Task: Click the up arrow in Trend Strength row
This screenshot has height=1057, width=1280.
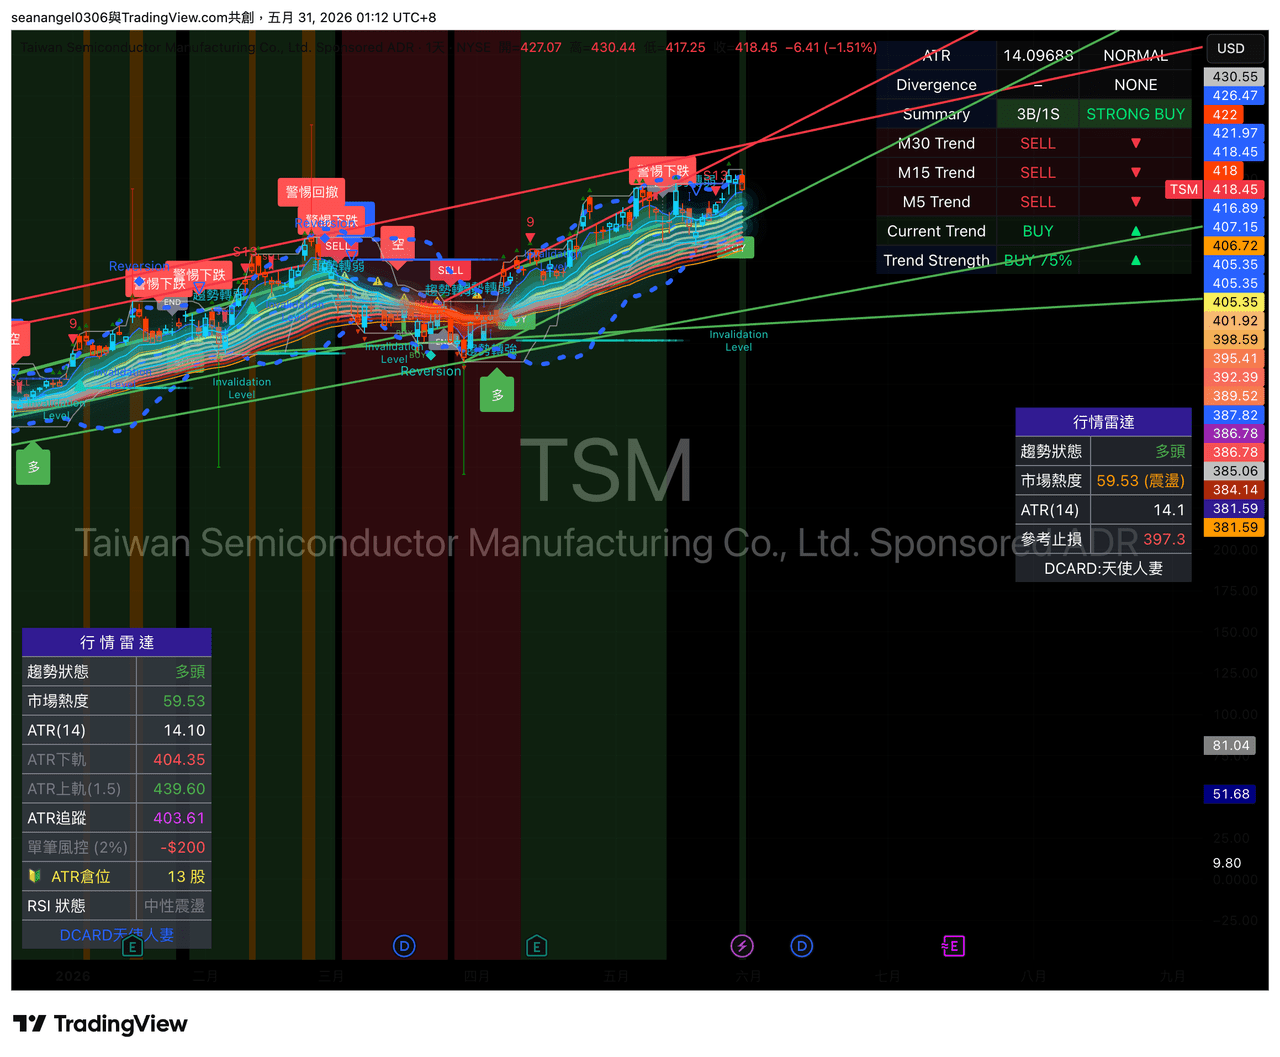Action: (1135, 260)
